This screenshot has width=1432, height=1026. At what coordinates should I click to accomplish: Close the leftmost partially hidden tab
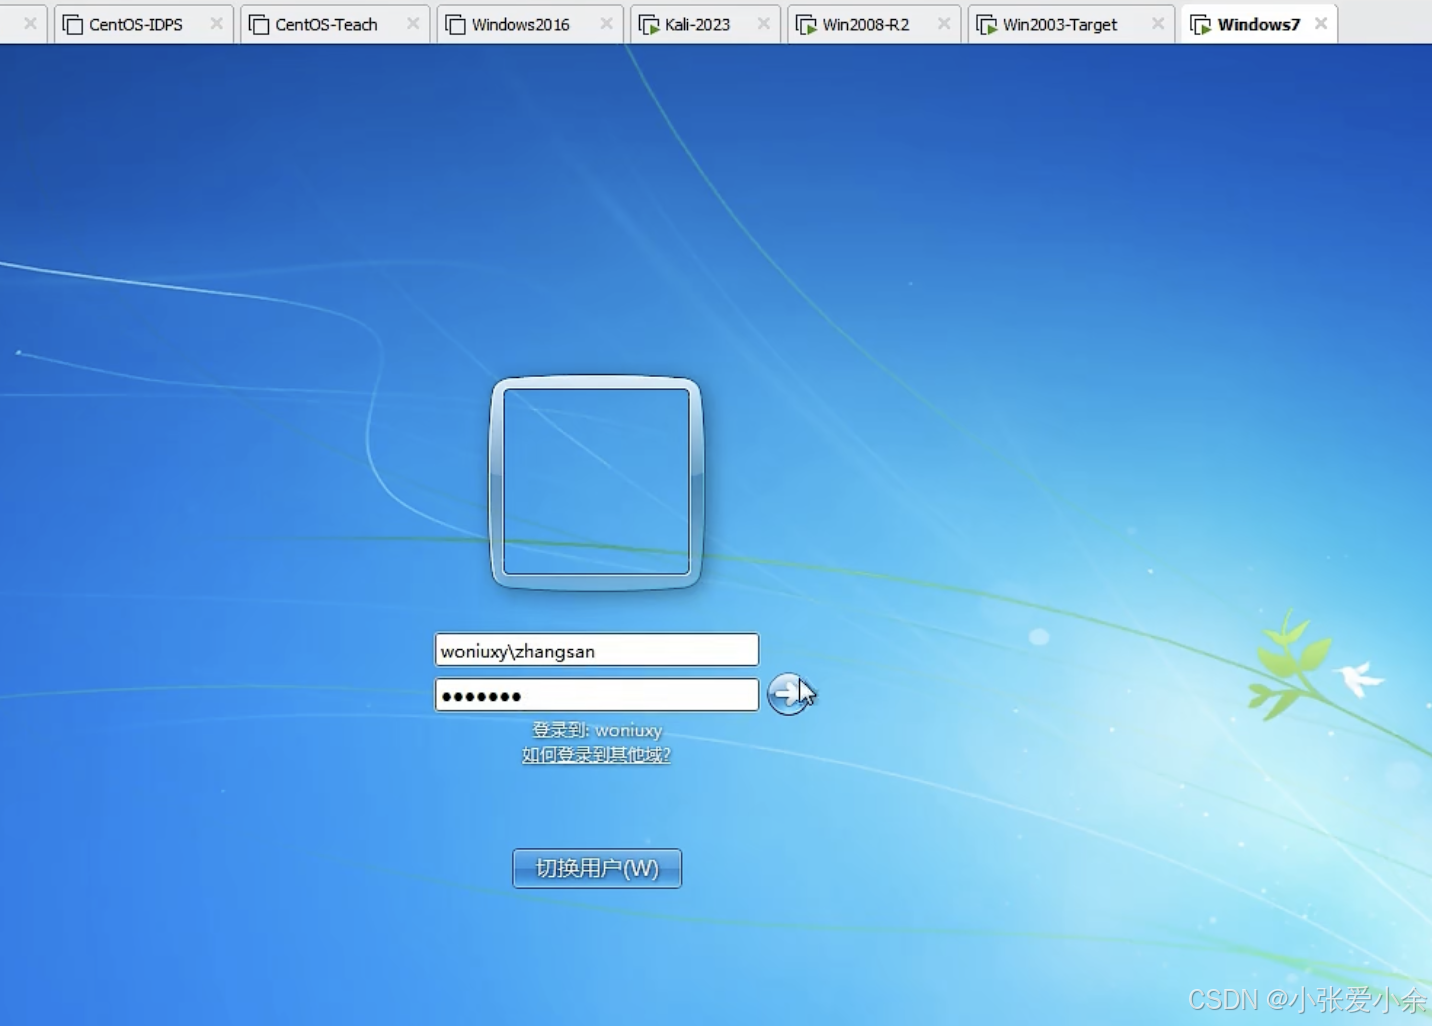(30, 23)
